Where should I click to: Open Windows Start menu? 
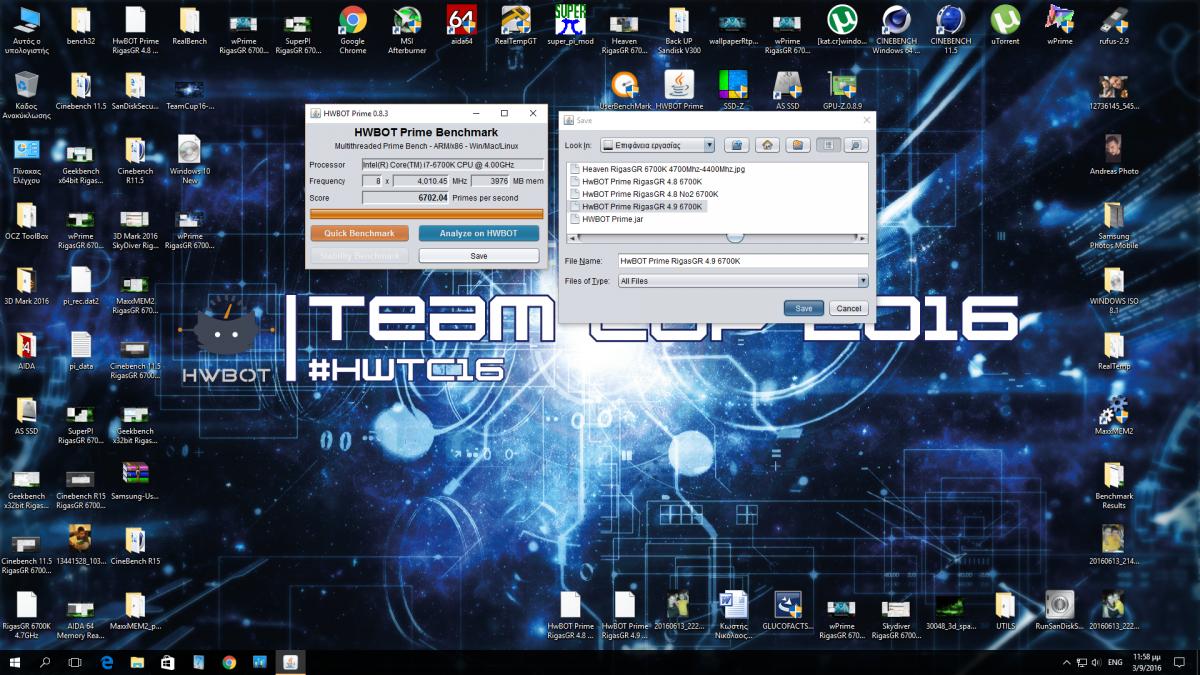15,662
